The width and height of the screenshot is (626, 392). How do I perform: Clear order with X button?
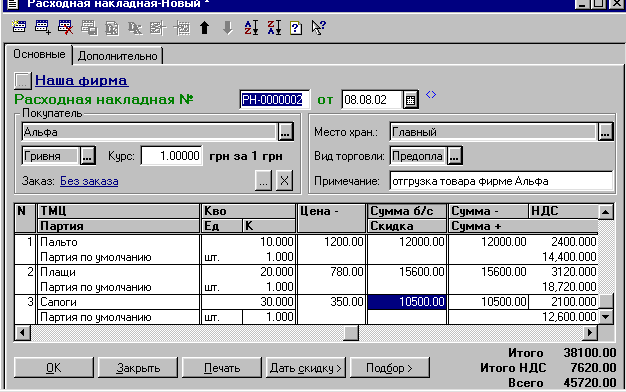[x=284, y=181]
